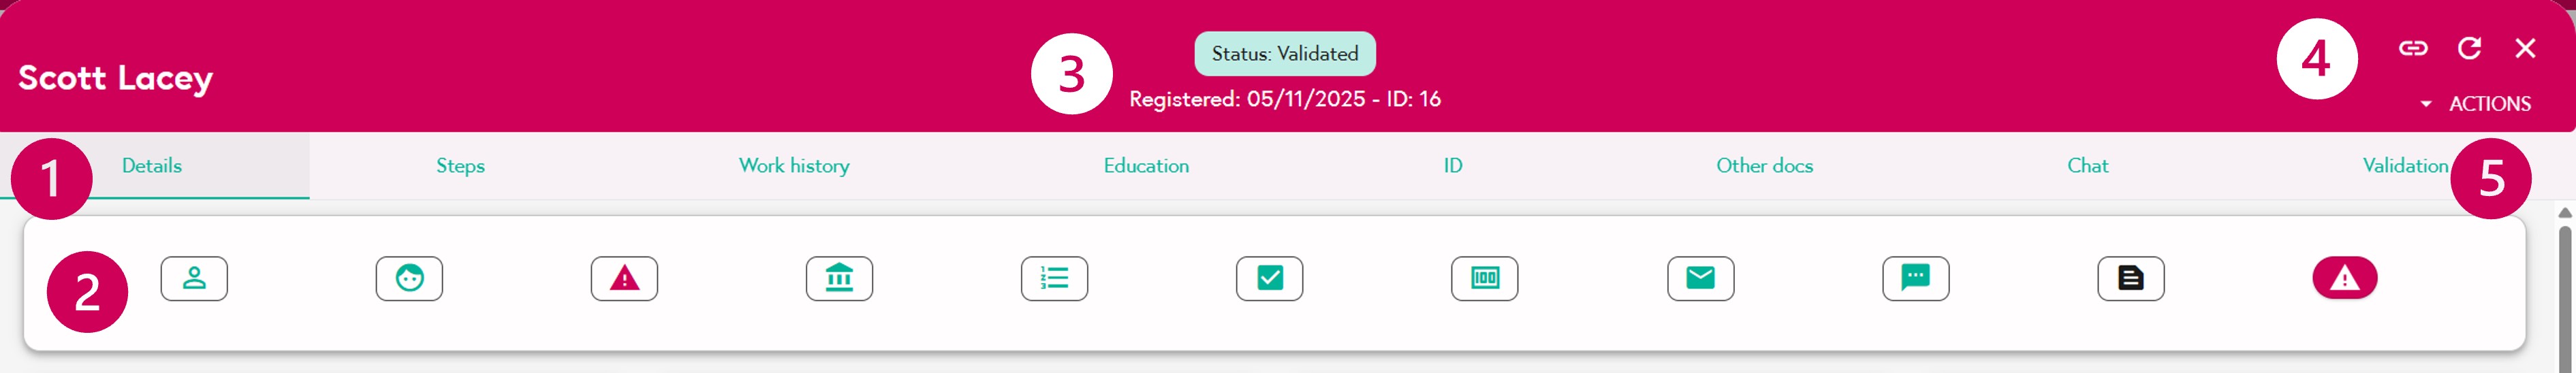Go to the Other docs tab
The height and width of the screenshot is (373, 2576).
tap(1764, 166)
